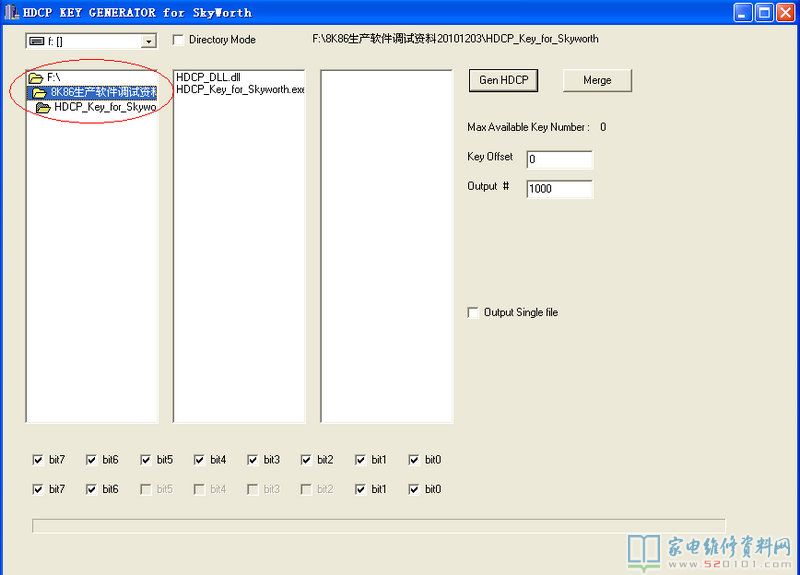Uncheck bit1 in the first row

click(x=360, y=460)
